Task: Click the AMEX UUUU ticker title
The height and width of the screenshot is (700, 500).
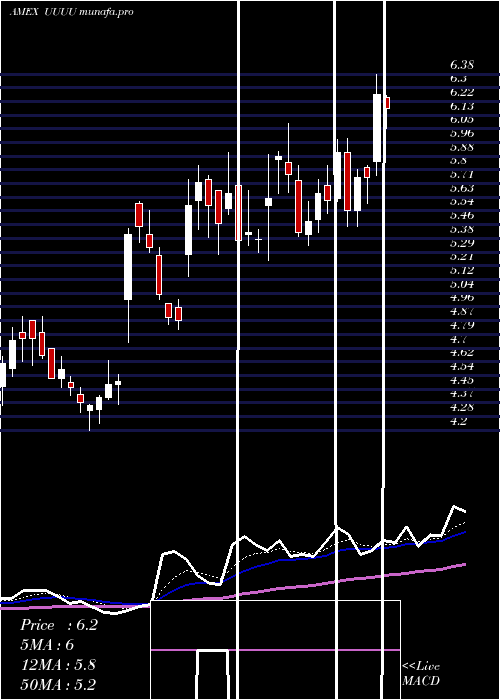Action: click(71, 12)
